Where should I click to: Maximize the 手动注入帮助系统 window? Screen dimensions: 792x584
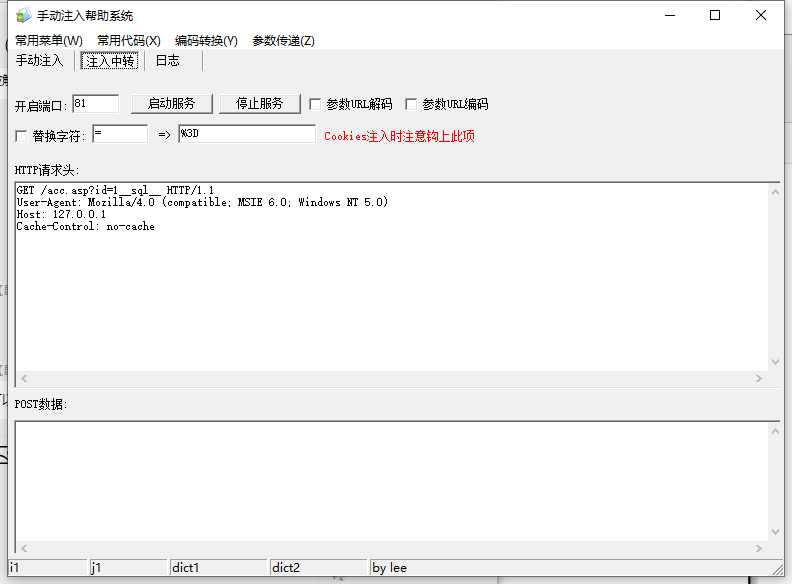[715, 16]
